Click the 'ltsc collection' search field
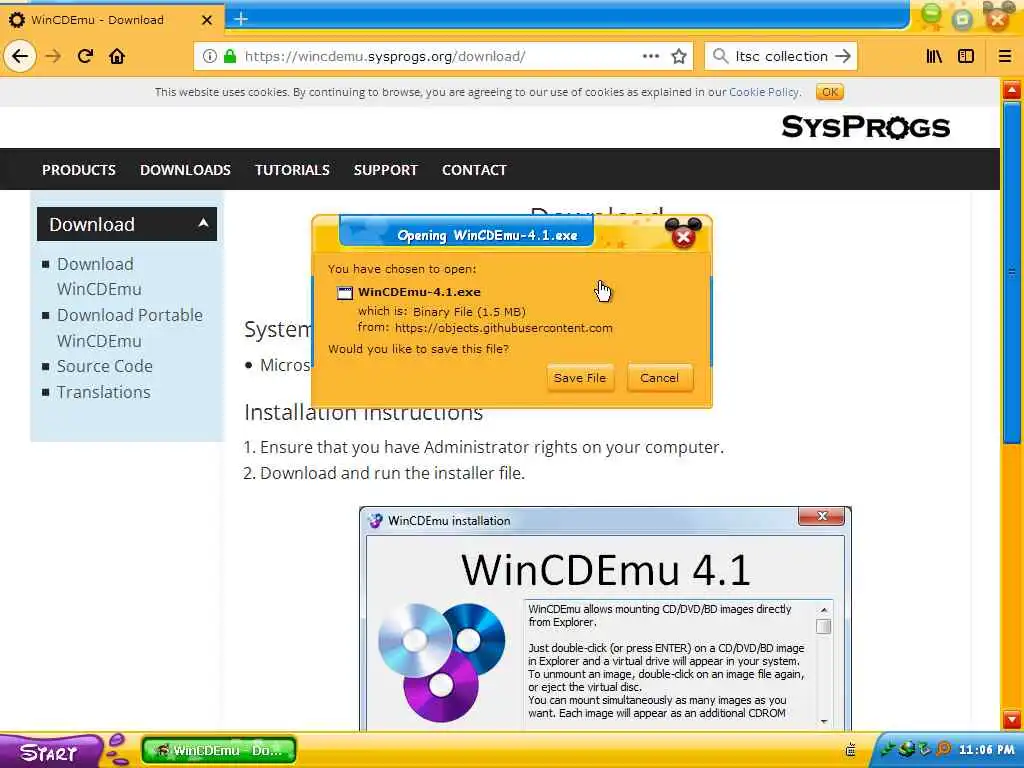The image size is (1024, 768). point(781,56)
